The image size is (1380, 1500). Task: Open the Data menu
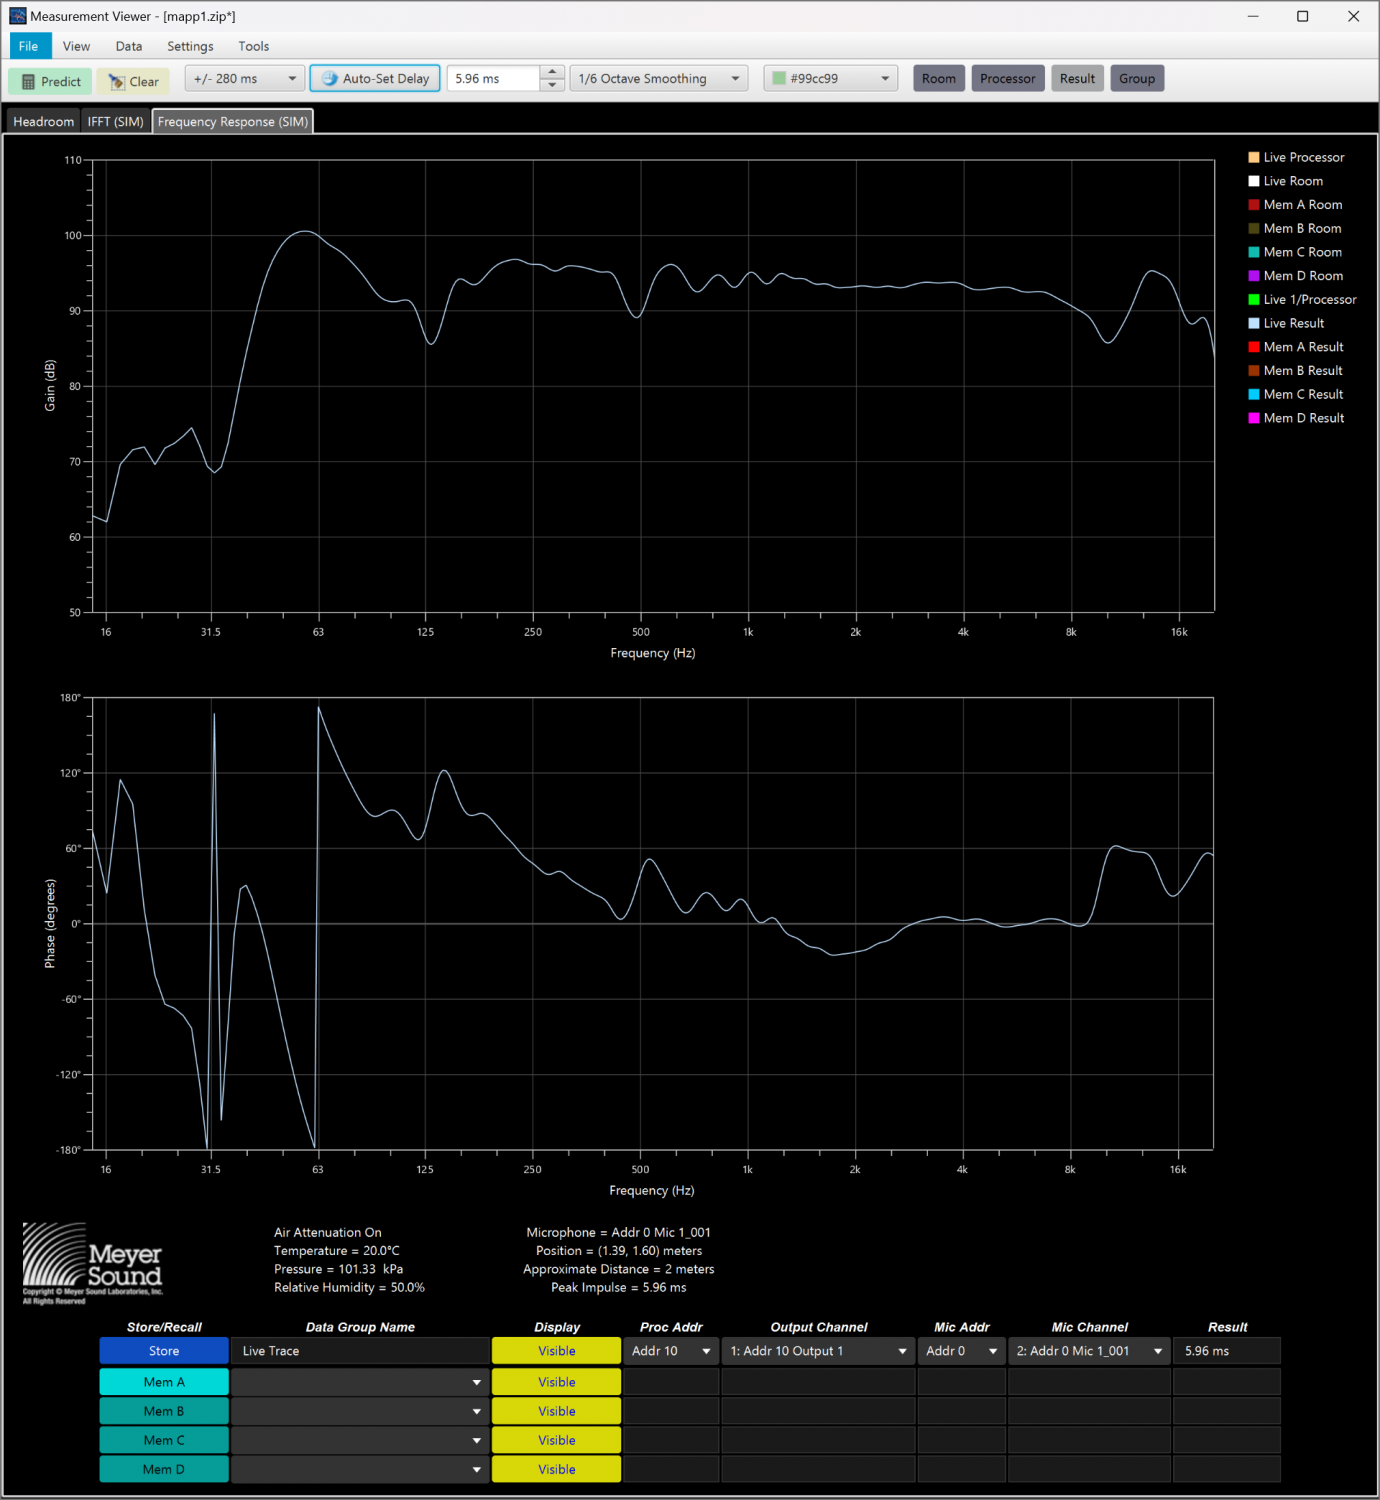129,46
